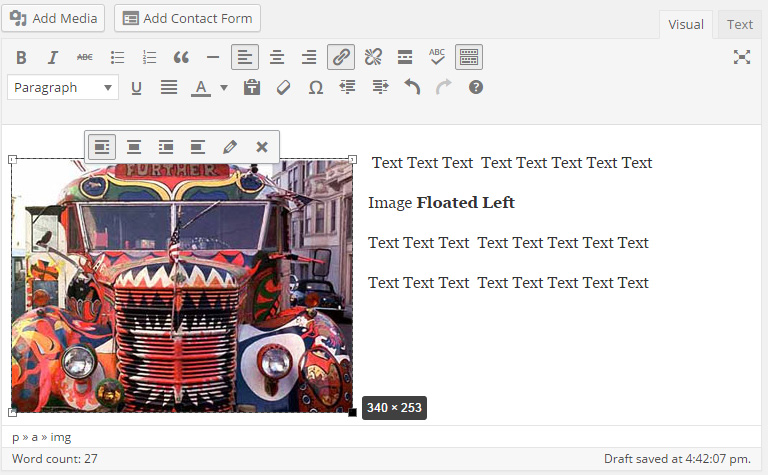Image resolution: width=768 pixels, height=475 pixels.
Task: Insert the Read More tag
Action: click(405, 57)
